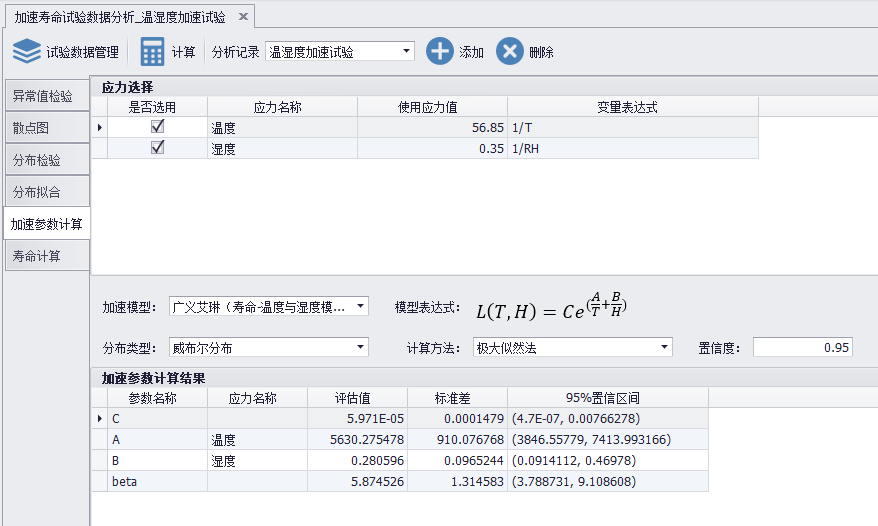Click the 1/RH expression cell
Screen dimensions: 878x526
pos(633,148)
